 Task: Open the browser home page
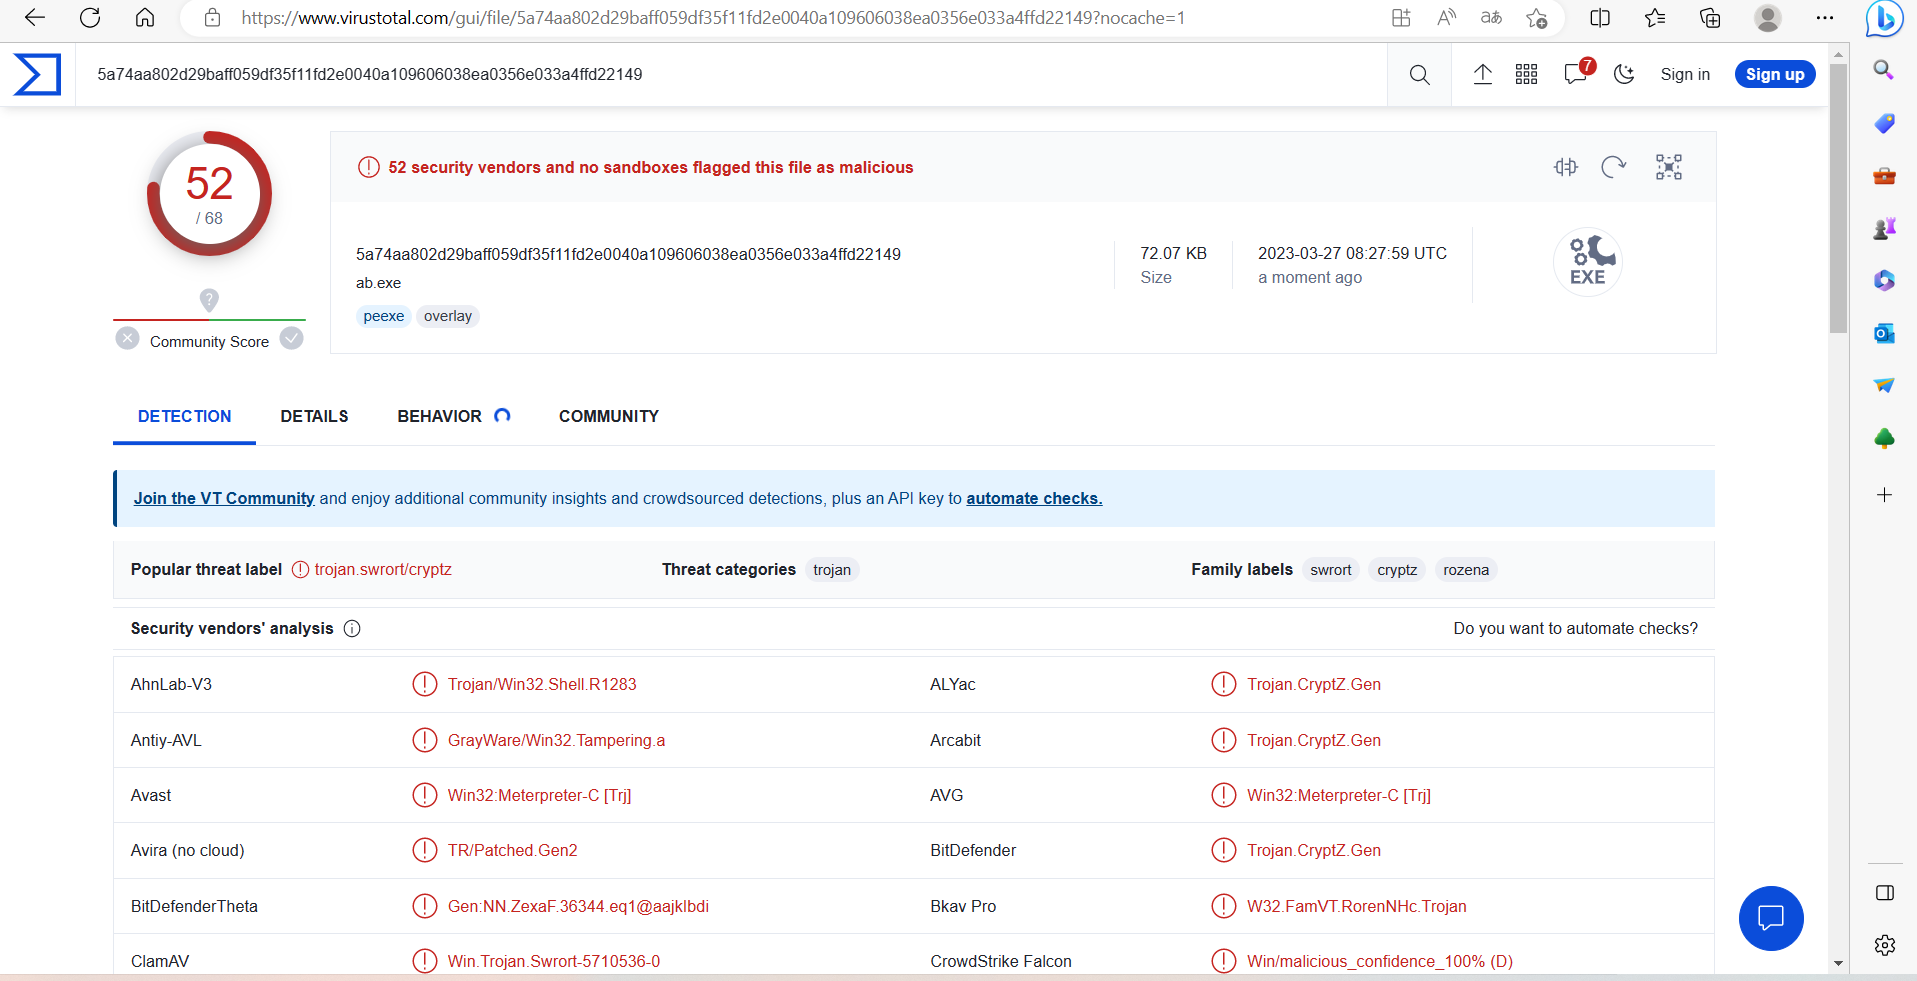coord(145,18)
